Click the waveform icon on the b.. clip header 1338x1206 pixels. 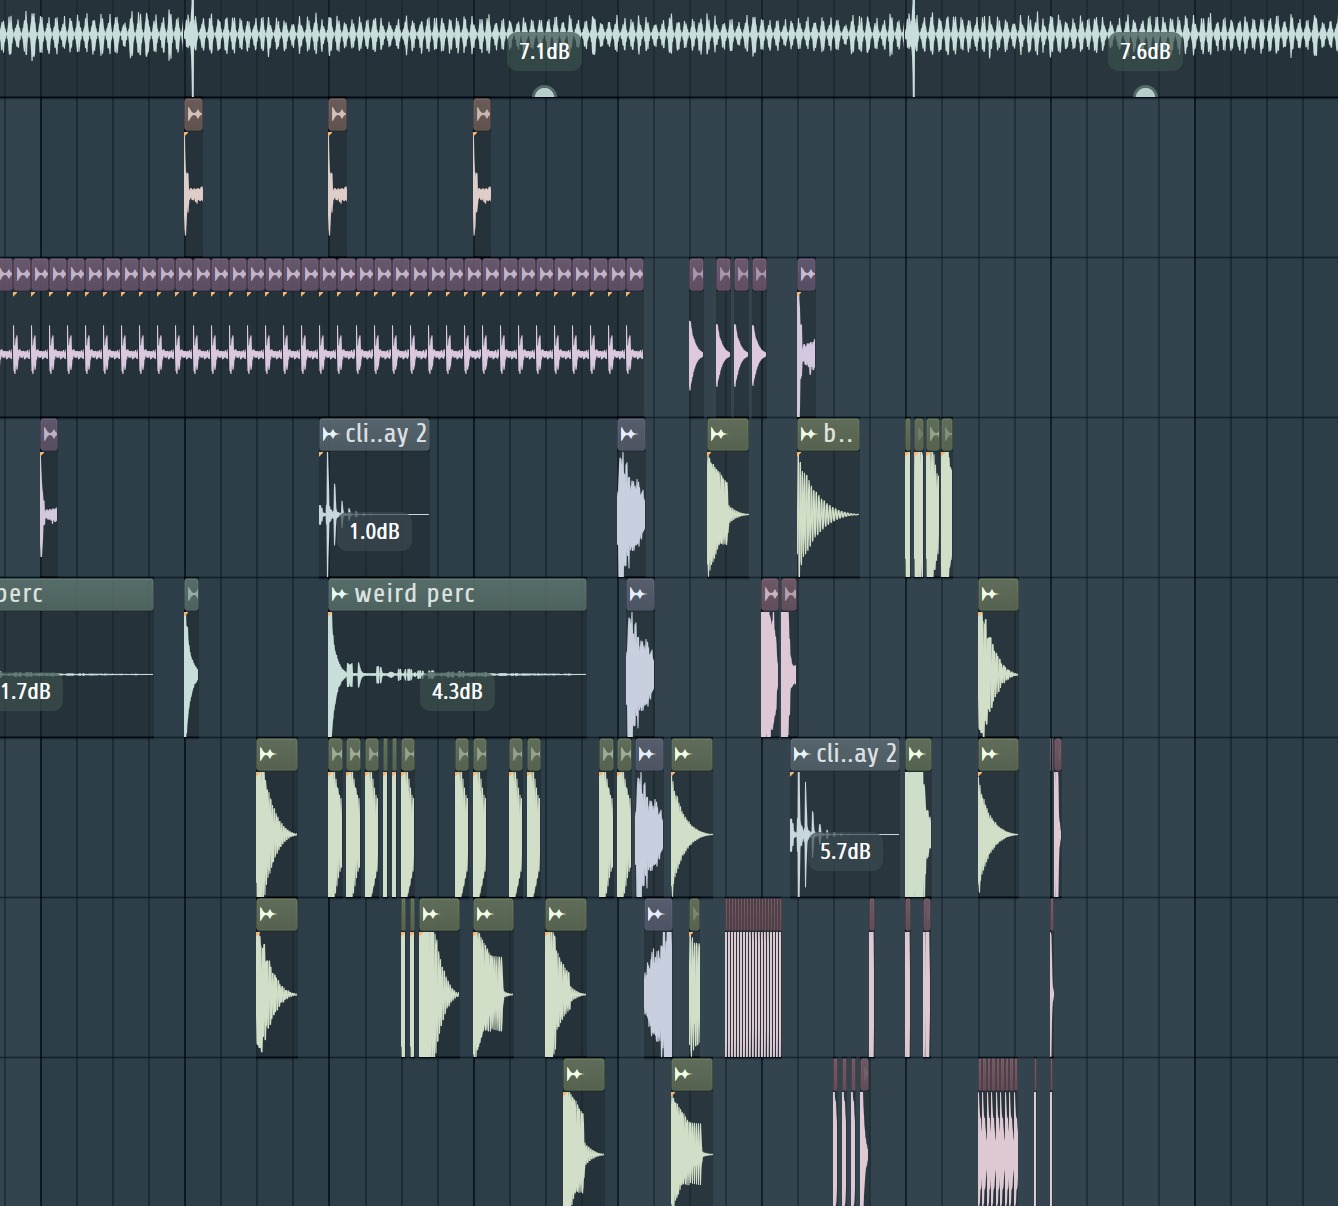pyautogui.click(x=806, y=434)
